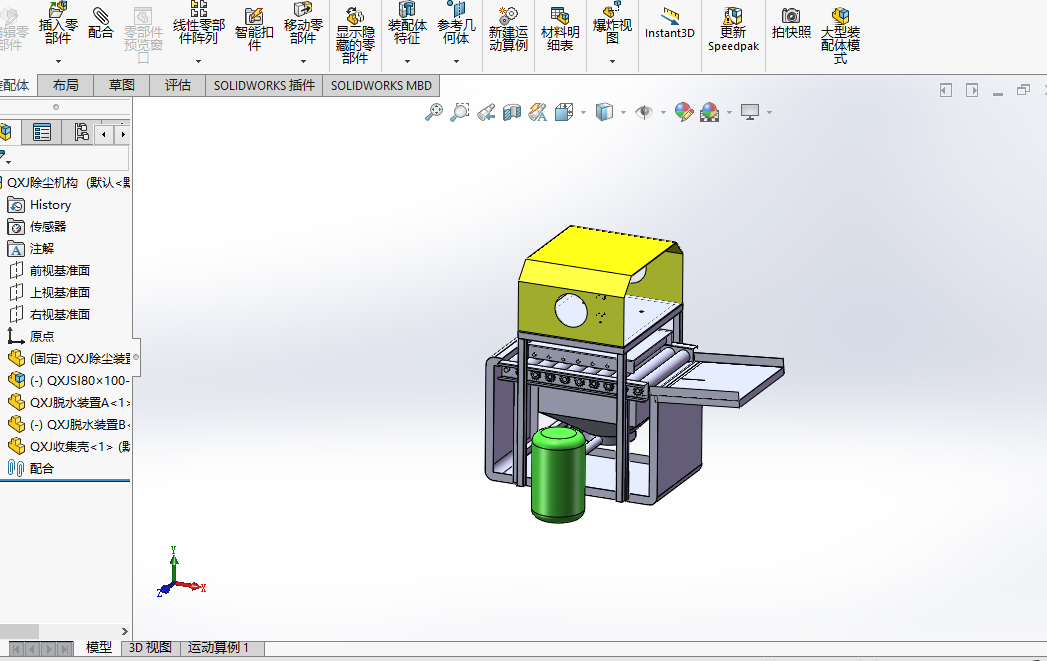Open the SOLIDWORKS 插件 tab
This screenshot has height=661, width=1047.
click(x=264, y=85)
